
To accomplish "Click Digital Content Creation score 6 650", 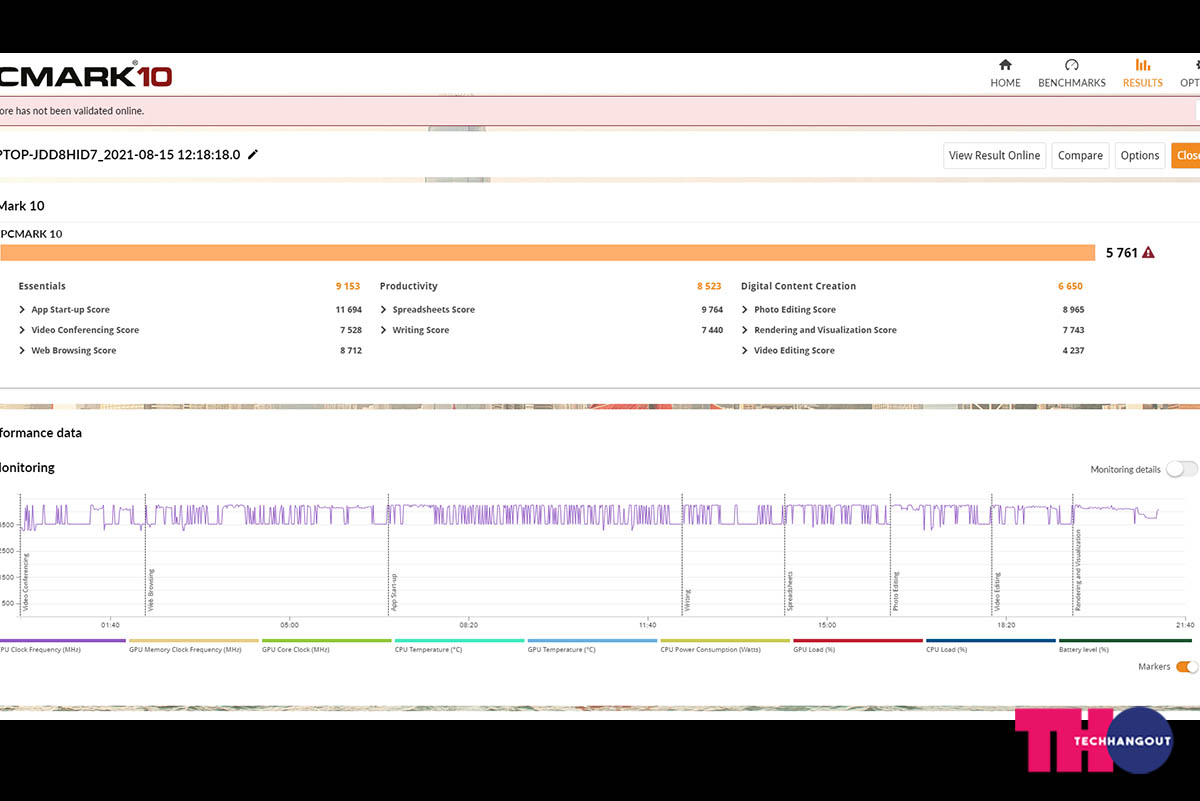I will pyautogui.click(x=1070, y=286).
